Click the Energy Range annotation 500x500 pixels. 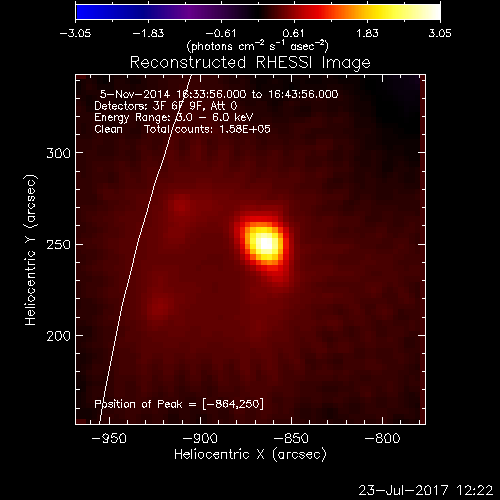(174, 117)
